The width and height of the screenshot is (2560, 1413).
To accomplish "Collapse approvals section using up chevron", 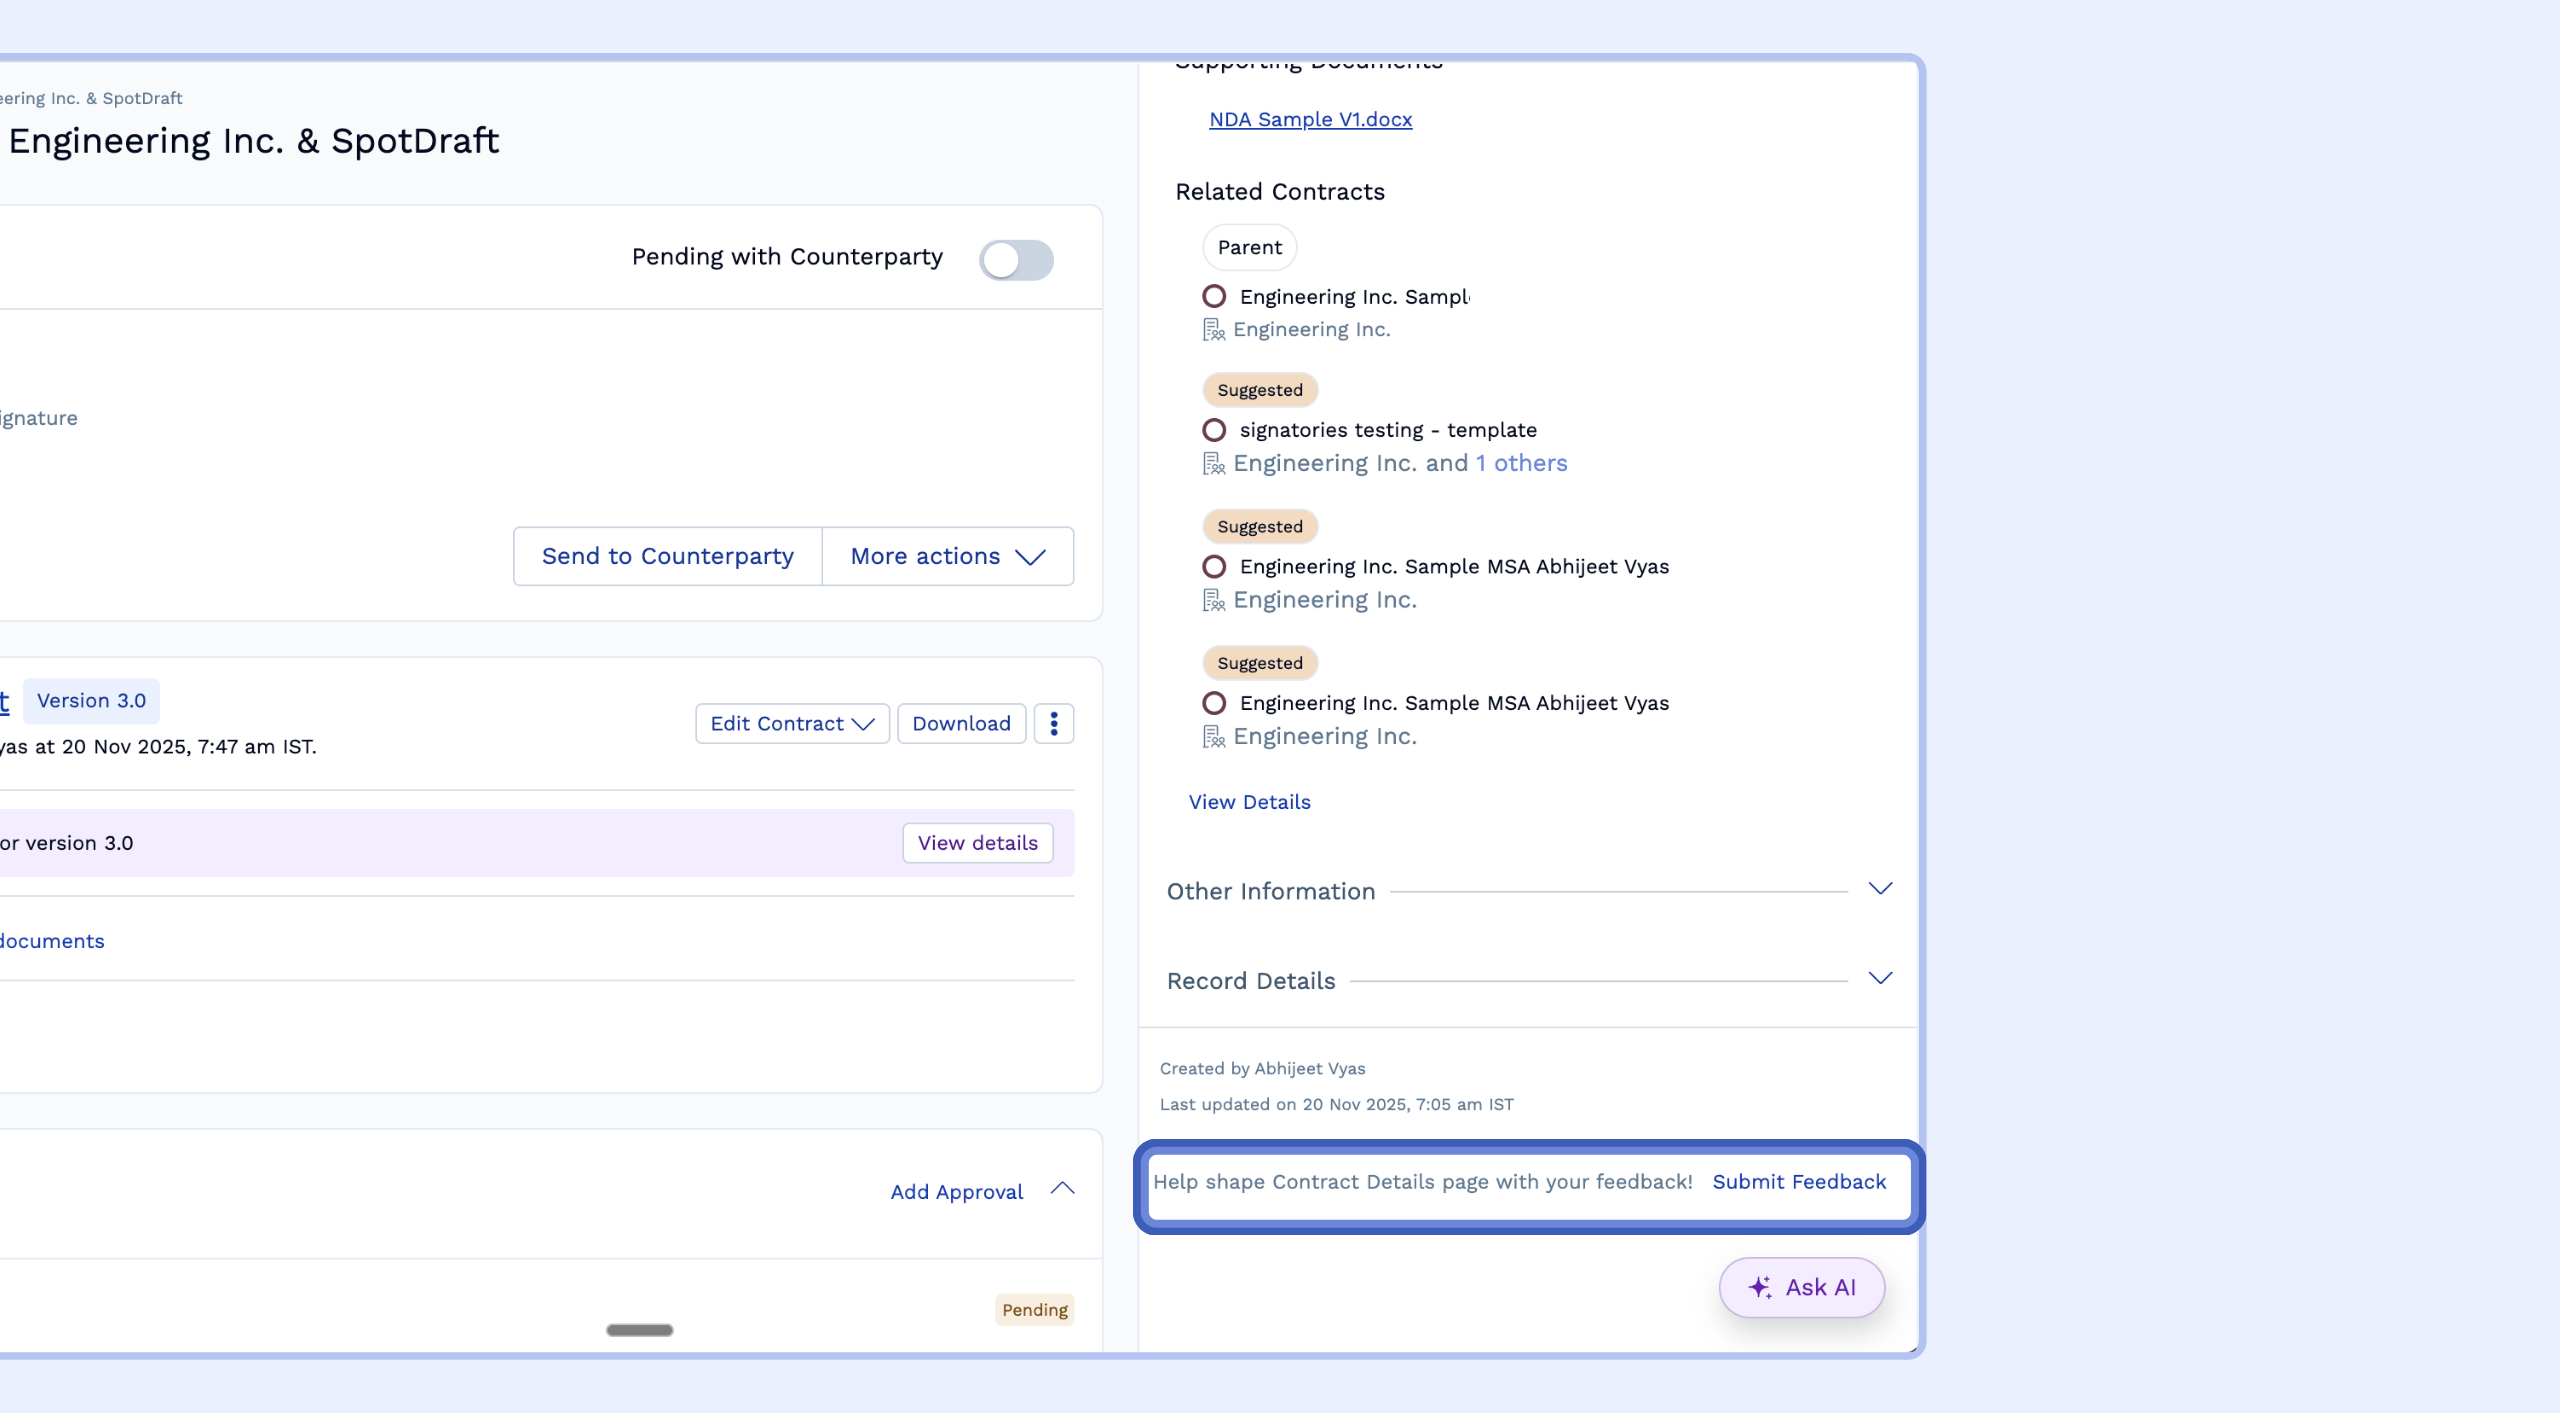I will (1063, 1189).
